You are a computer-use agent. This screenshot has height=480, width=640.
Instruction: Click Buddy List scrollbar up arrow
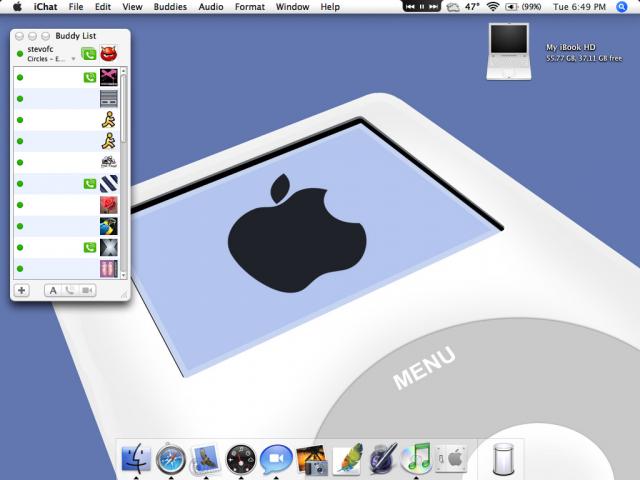[124, 71]
